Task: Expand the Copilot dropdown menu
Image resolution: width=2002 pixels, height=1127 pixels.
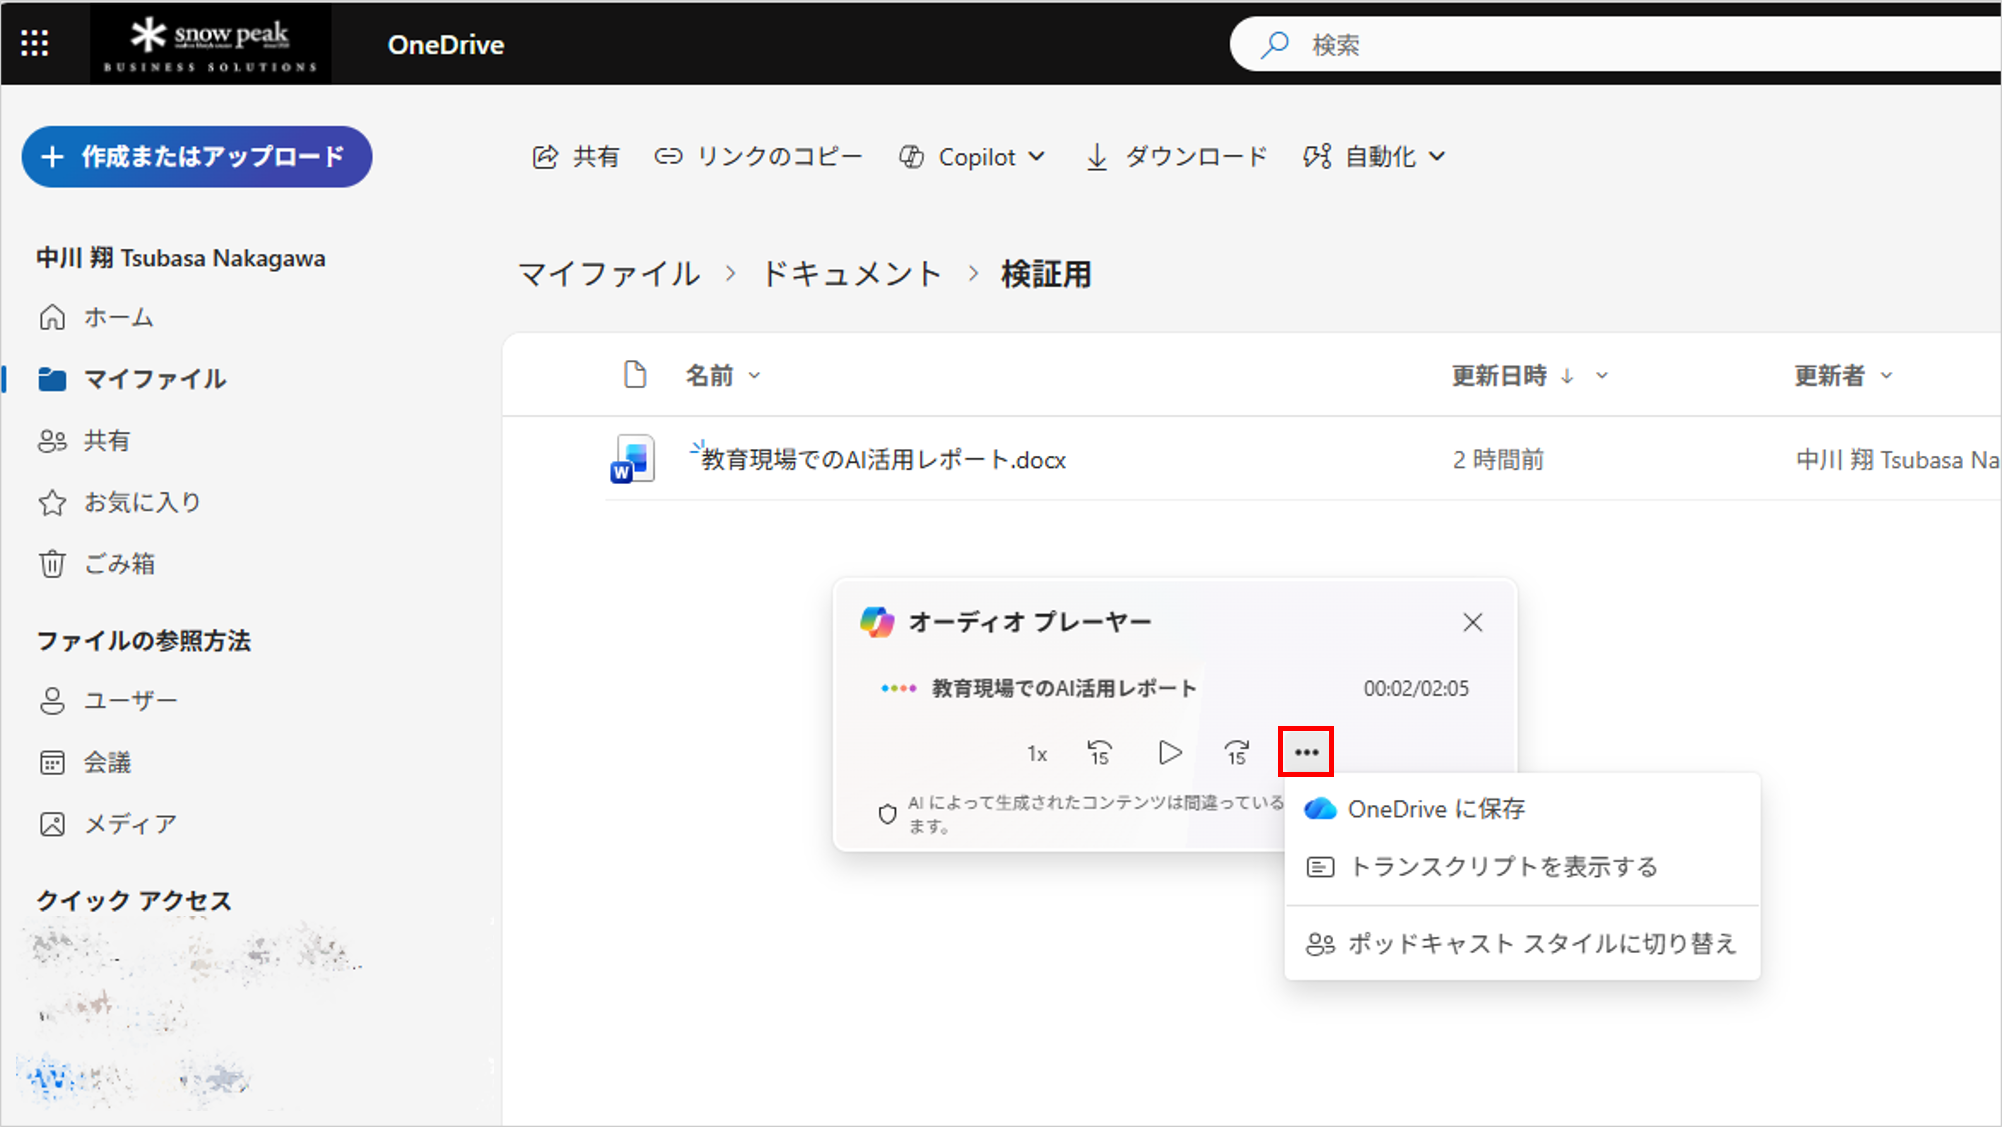Action: pyautogui.click(x=972, y=157)
